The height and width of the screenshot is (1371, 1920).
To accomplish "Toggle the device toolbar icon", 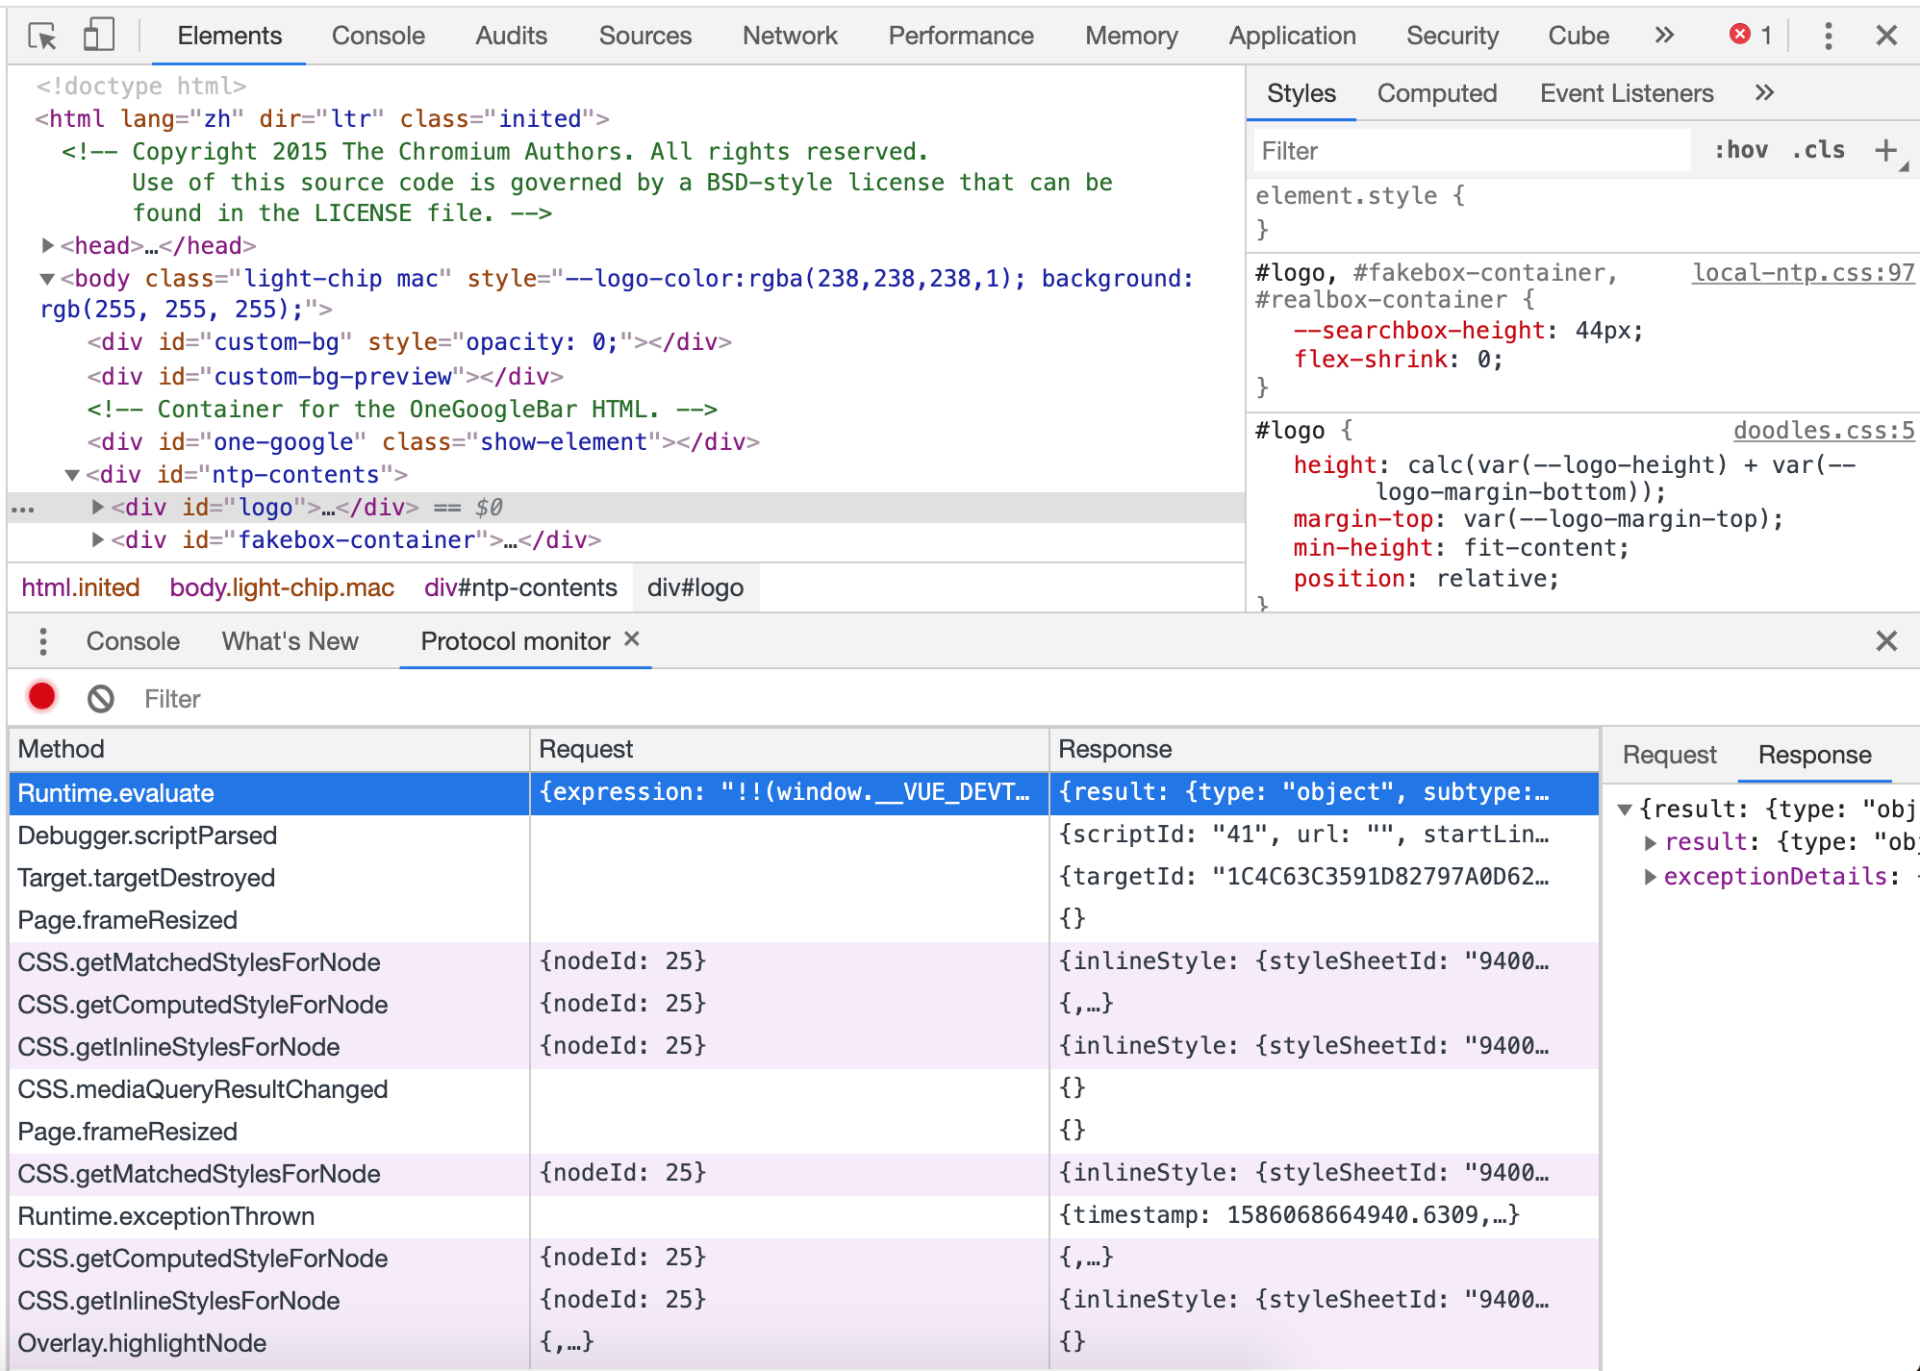I will click(x=98, y=36).
